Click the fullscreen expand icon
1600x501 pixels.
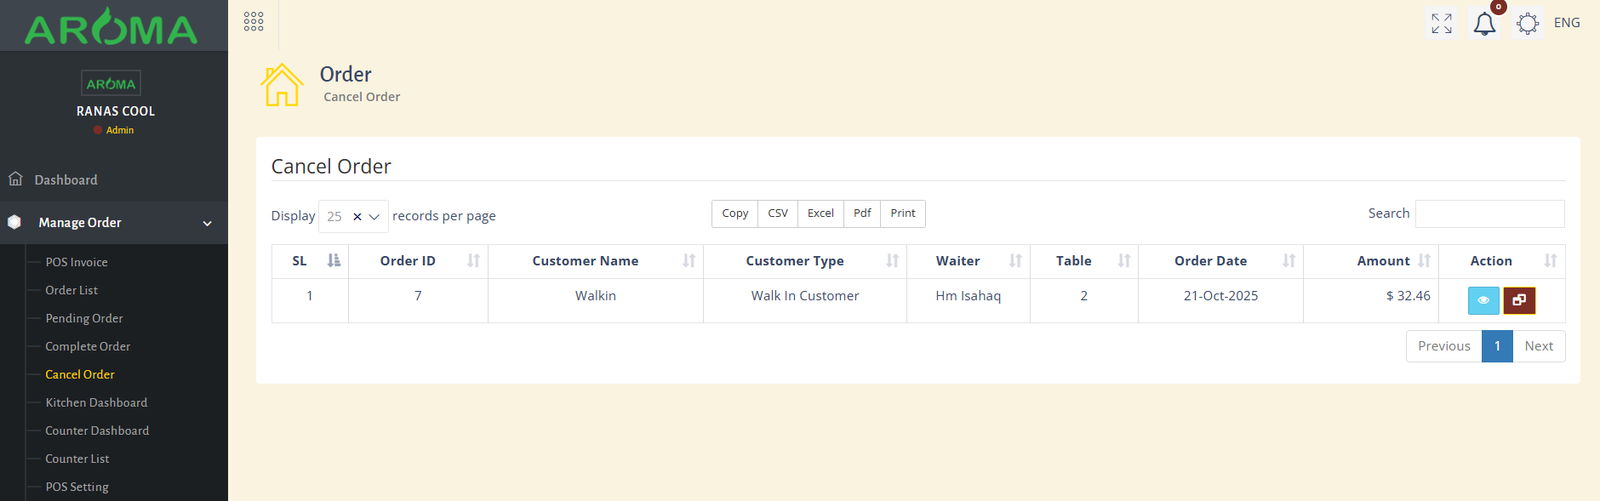tap(1441, 23)
